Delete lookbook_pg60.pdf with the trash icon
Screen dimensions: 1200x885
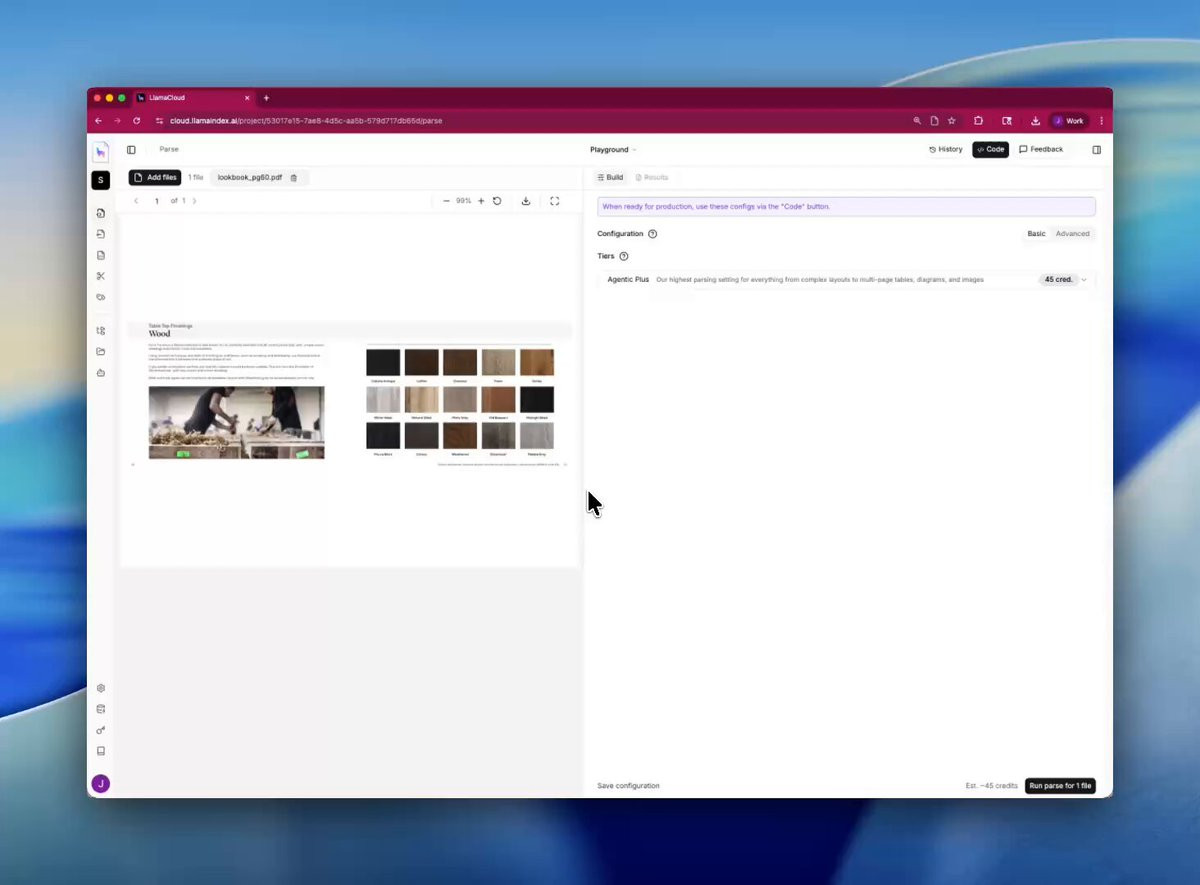[294, 178]
